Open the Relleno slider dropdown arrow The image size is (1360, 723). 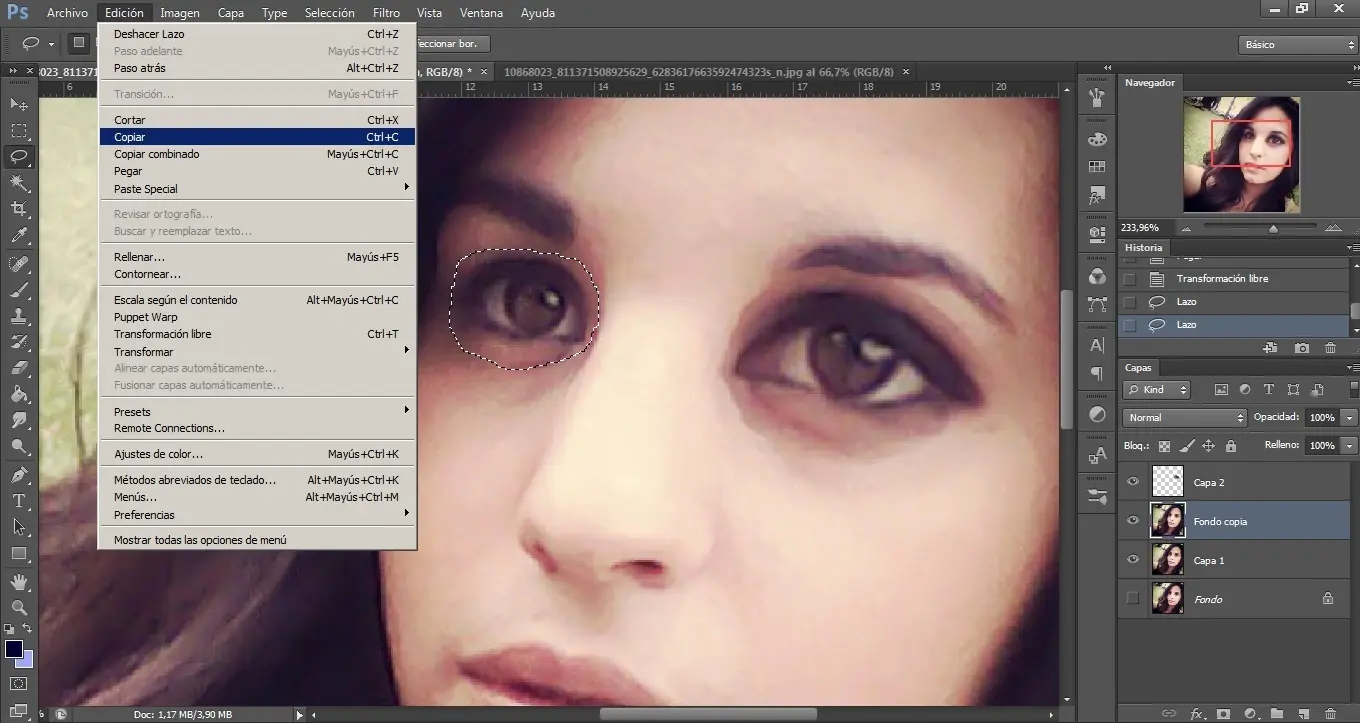pyautogui.click(x=1350, y=445)
